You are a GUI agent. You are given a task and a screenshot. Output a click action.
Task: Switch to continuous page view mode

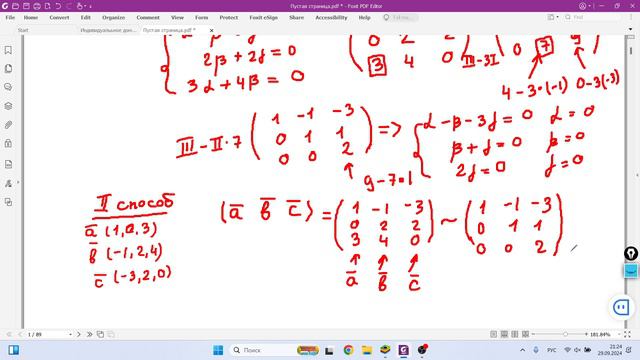(x=504, y=334)
